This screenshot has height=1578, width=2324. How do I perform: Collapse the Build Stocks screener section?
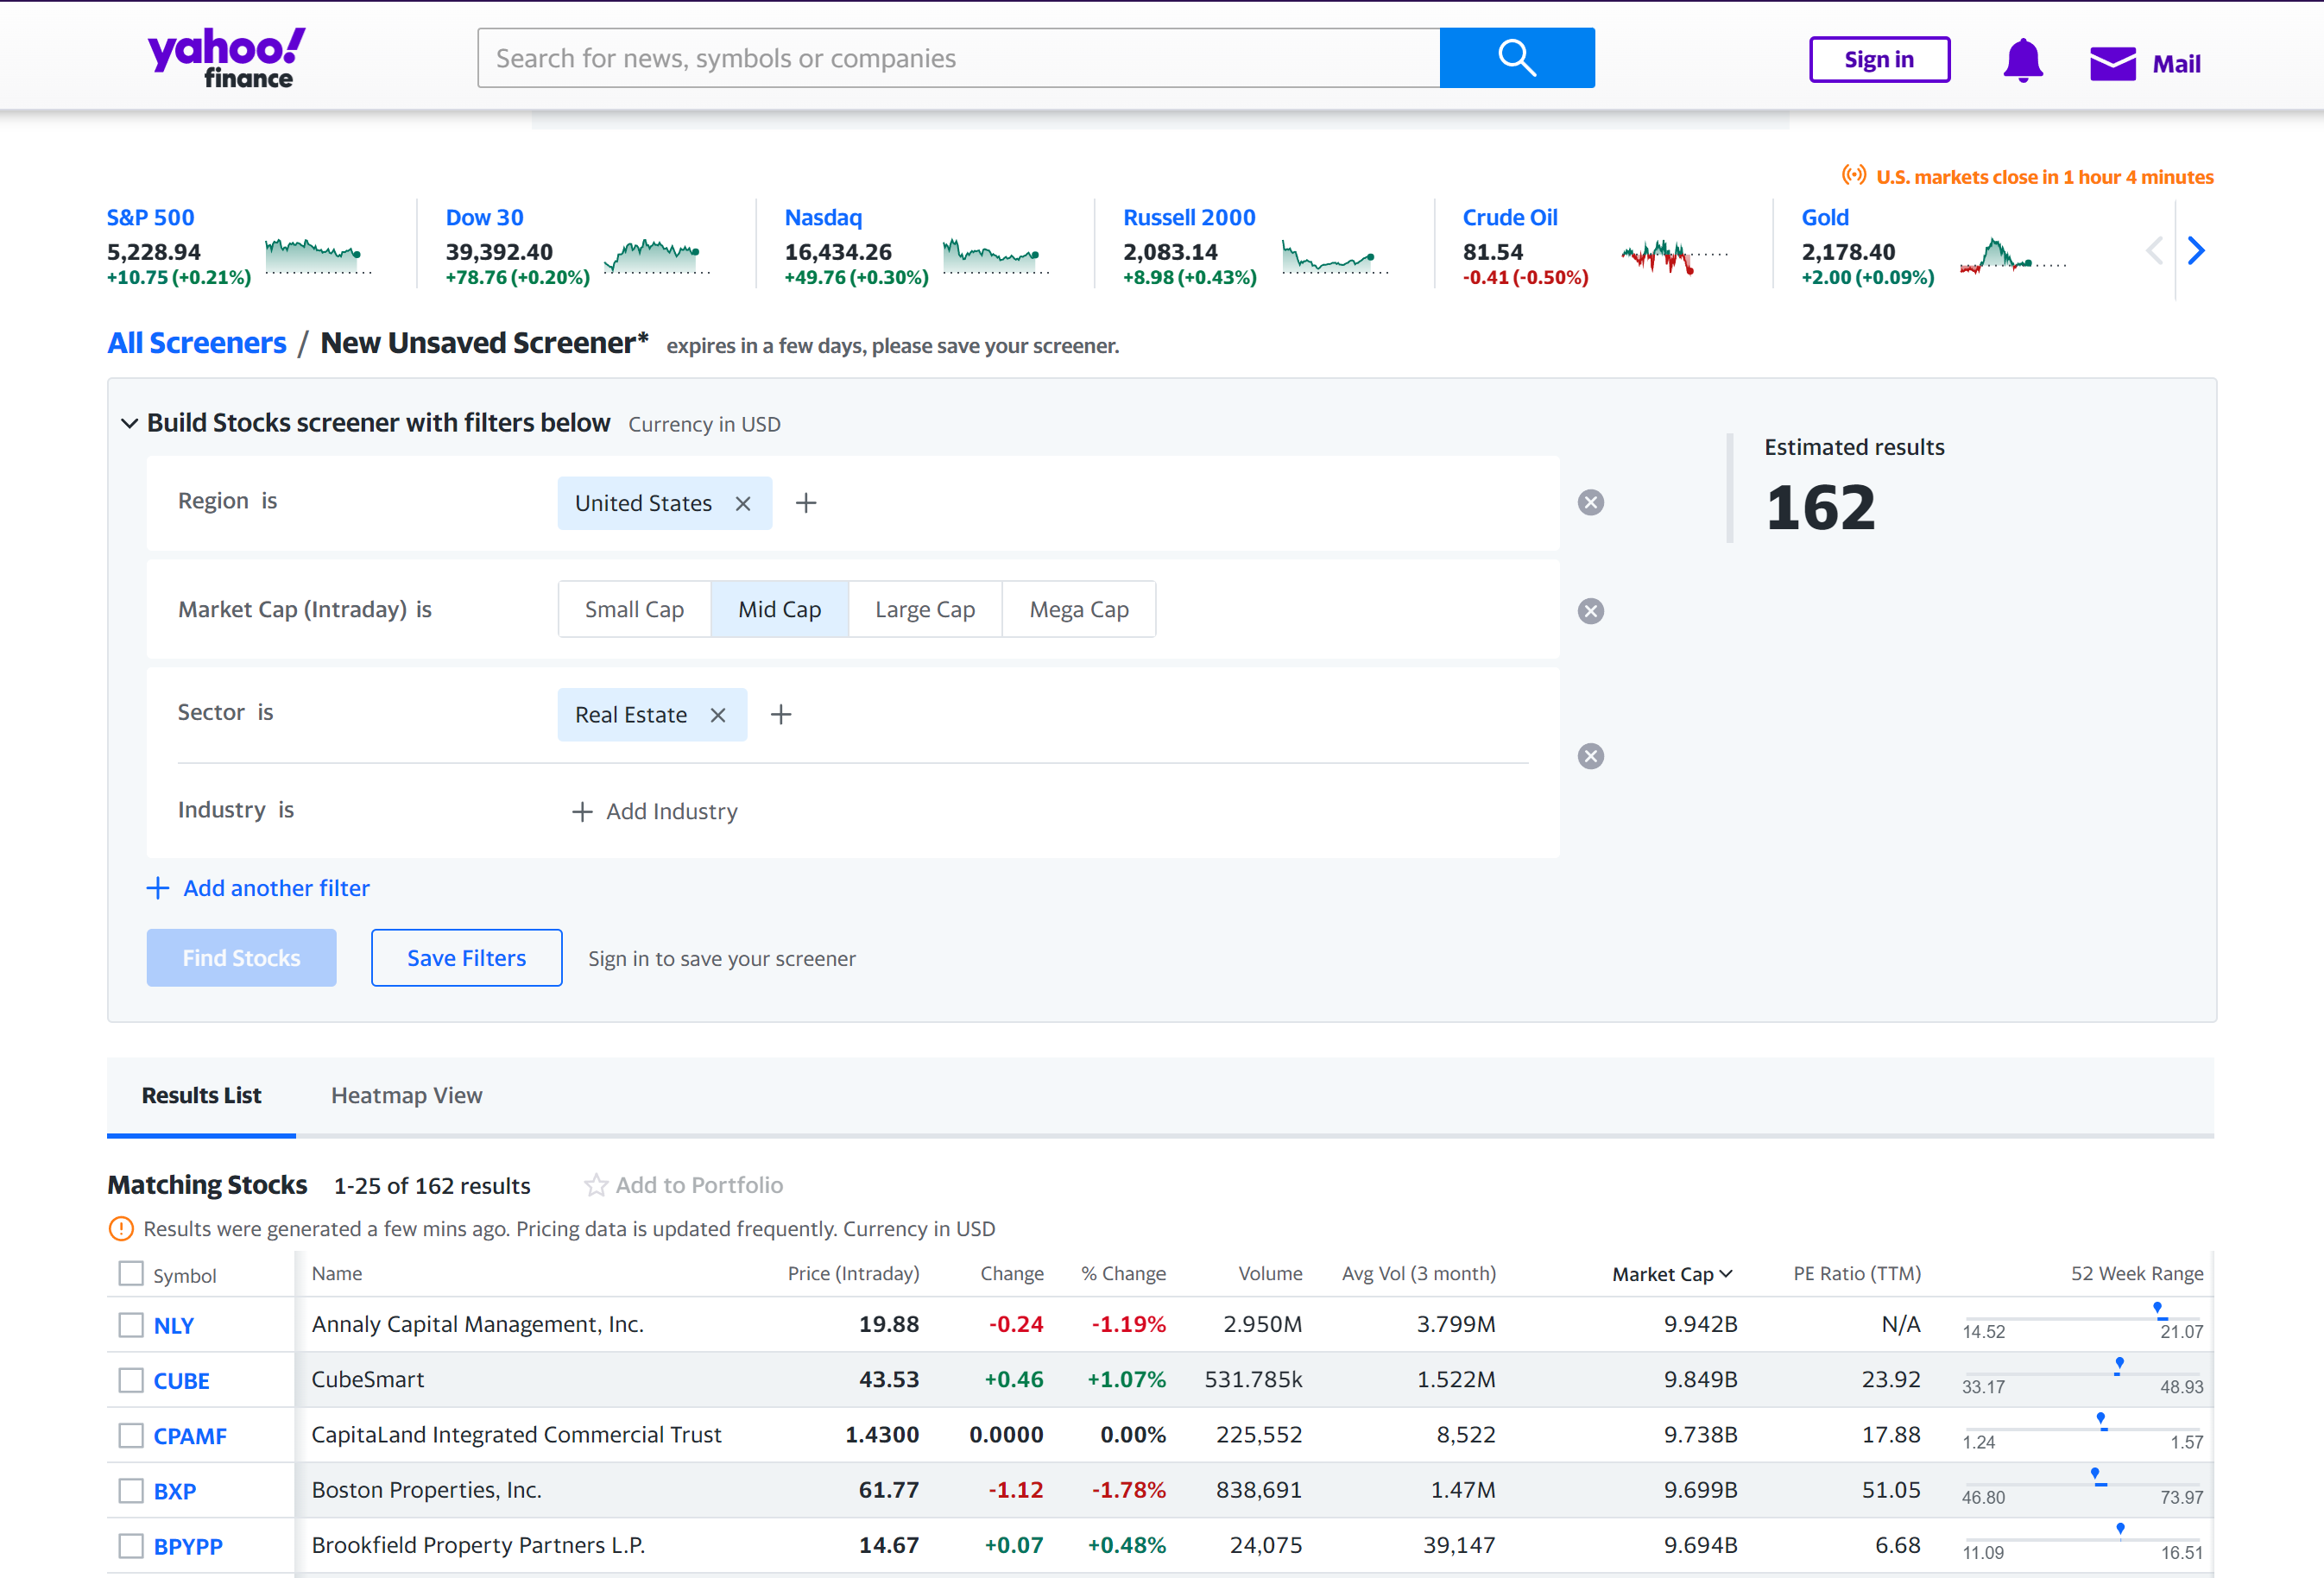tap(129, 423)
